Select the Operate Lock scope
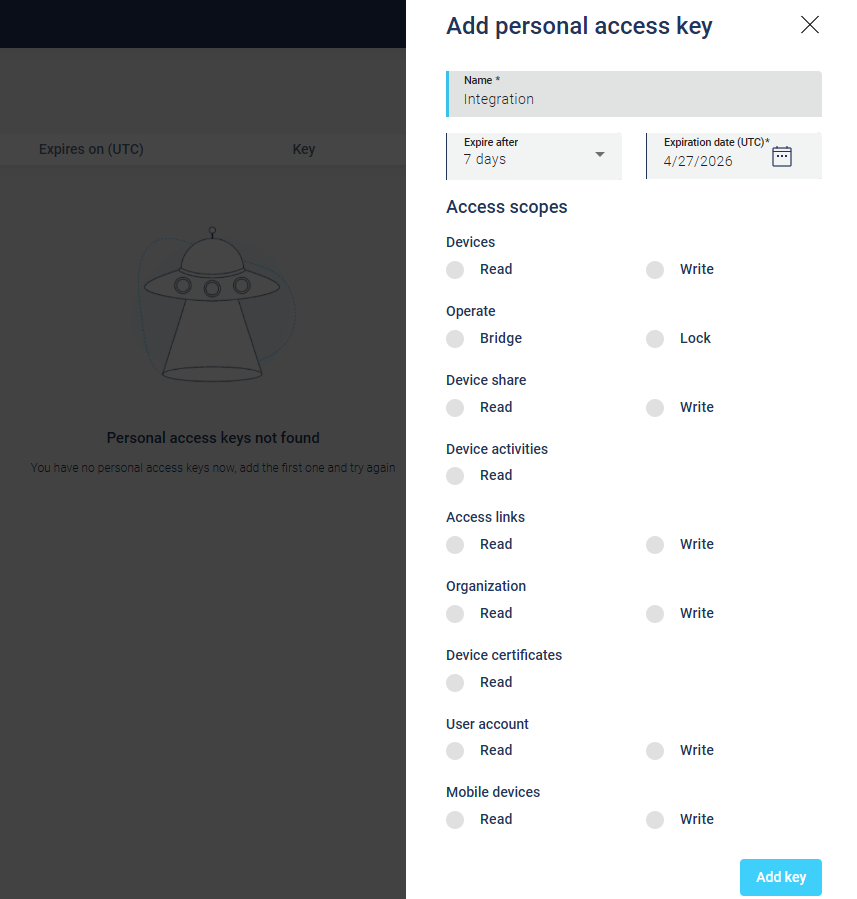The width and height of the screenshot is (857, 899). click(655, 339)
